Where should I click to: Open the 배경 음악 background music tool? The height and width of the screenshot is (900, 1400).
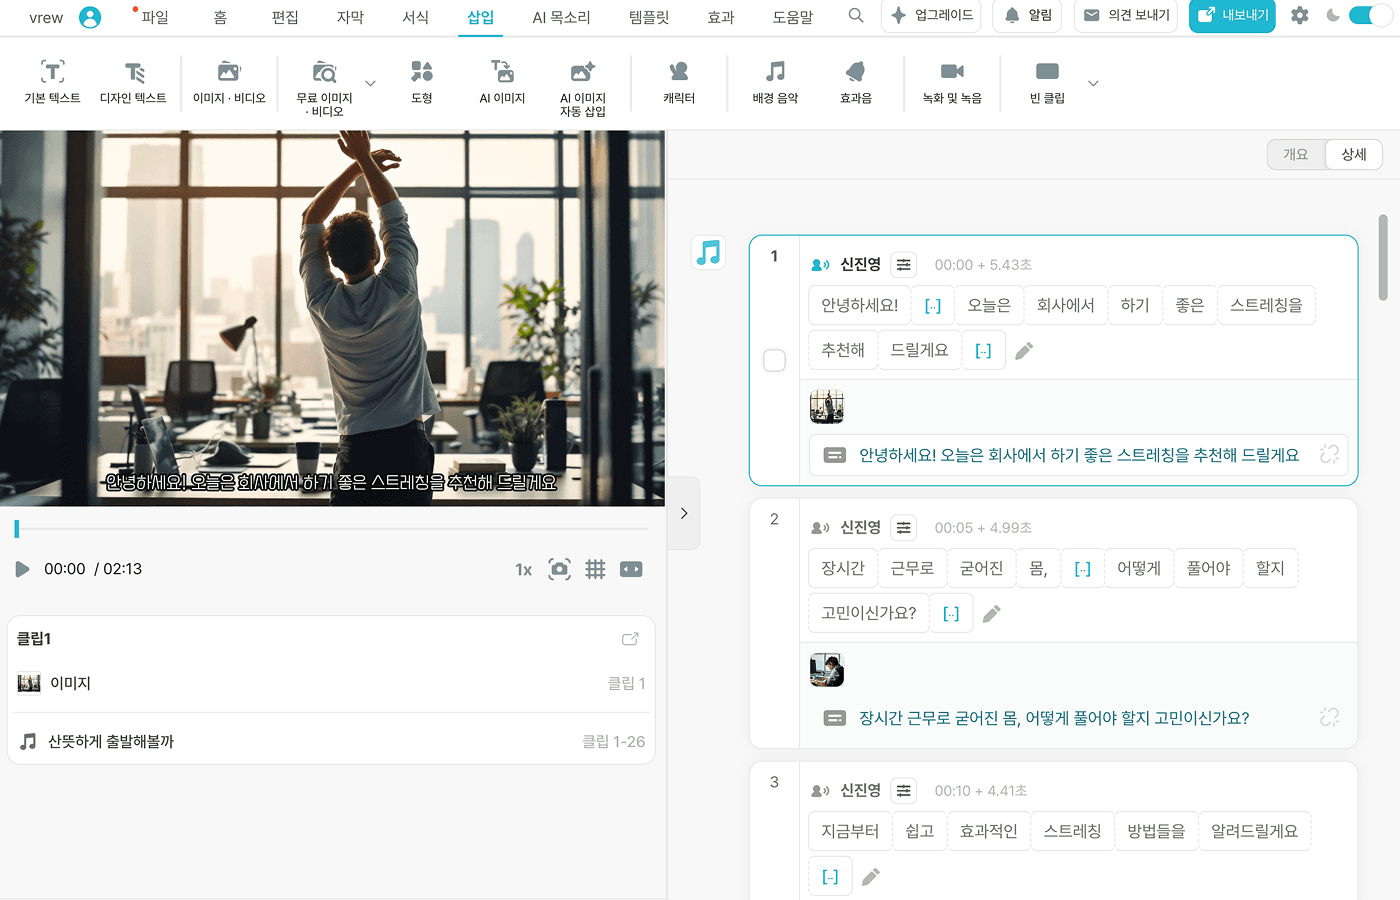coord(775,72)
